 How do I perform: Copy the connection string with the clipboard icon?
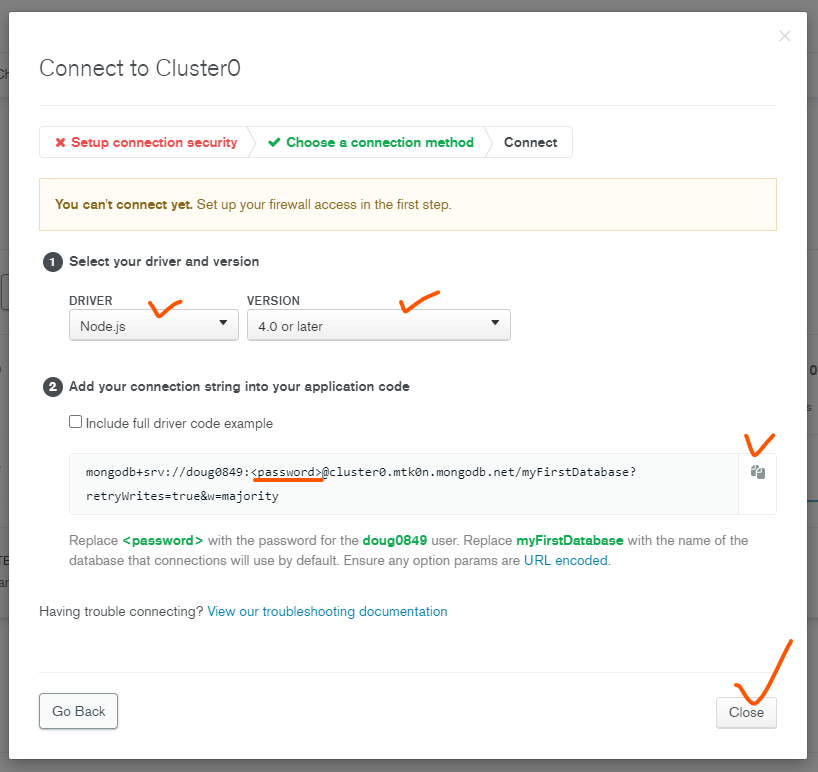tap(758, 472)
